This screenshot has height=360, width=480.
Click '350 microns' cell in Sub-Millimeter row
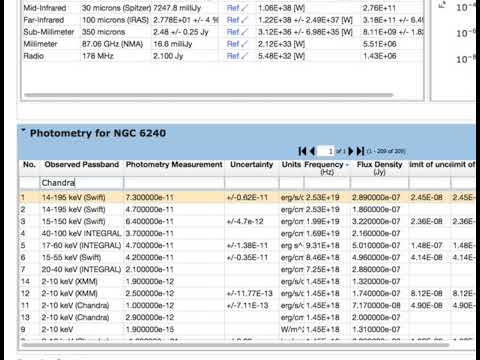(x=104, y=32)
